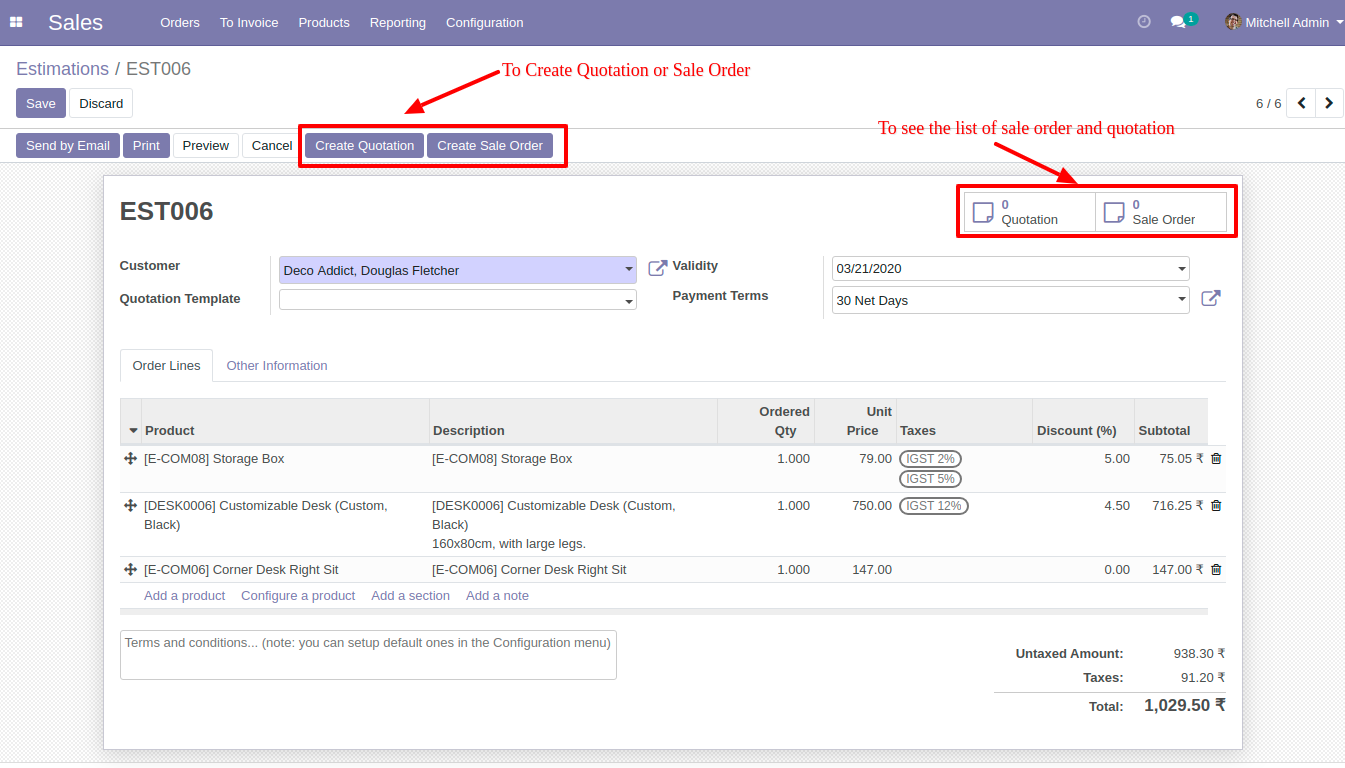Select the Order Lines tab
The image size is (1345, 768).
167,366
